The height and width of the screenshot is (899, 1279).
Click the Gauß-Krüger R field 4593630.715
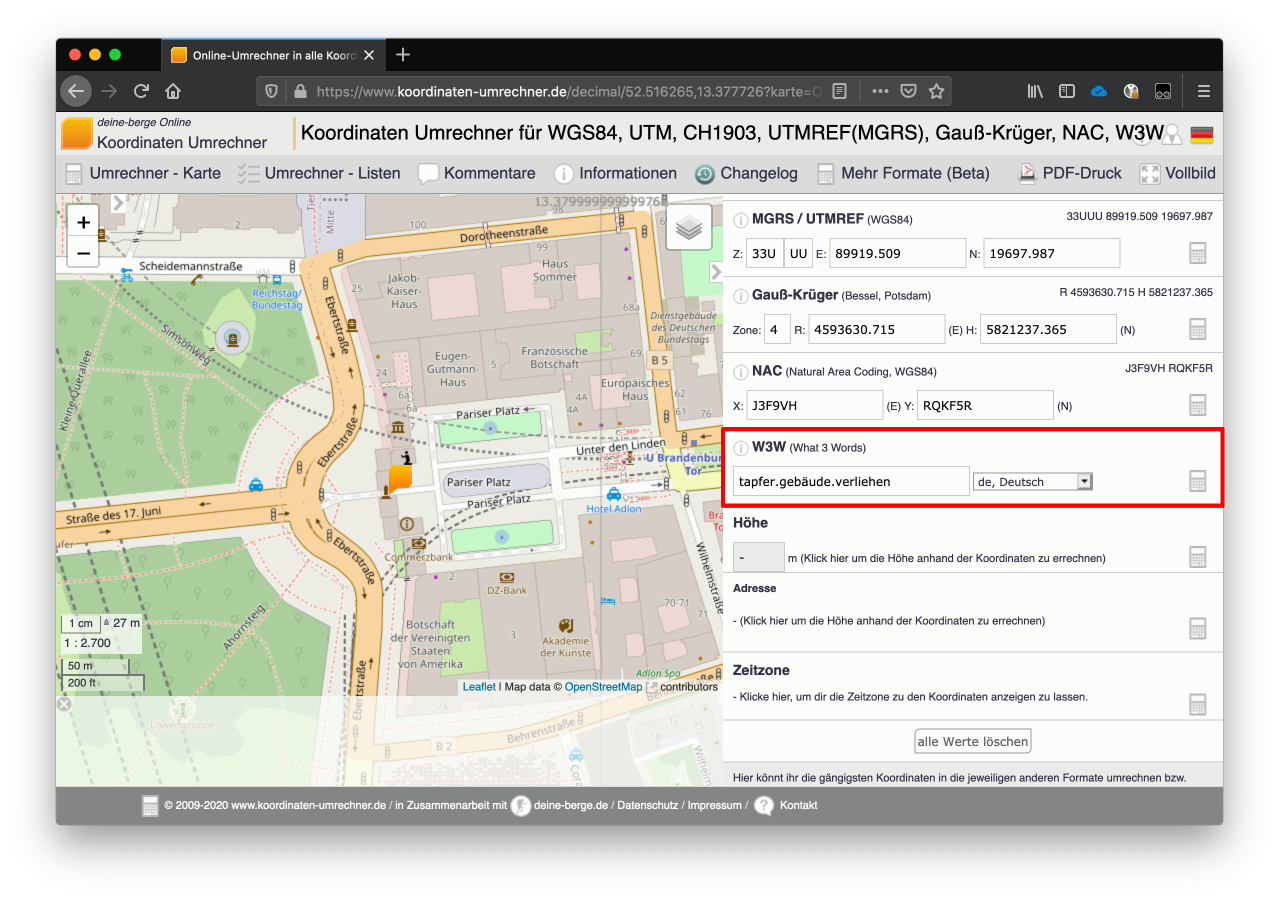point(877,329)
